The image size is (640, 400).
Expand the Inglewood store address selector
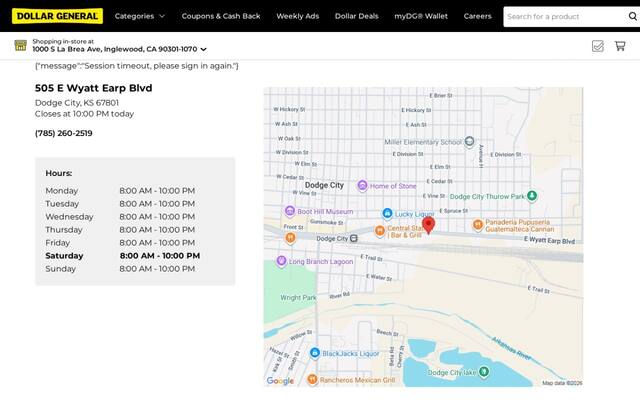tap(120, 49)
